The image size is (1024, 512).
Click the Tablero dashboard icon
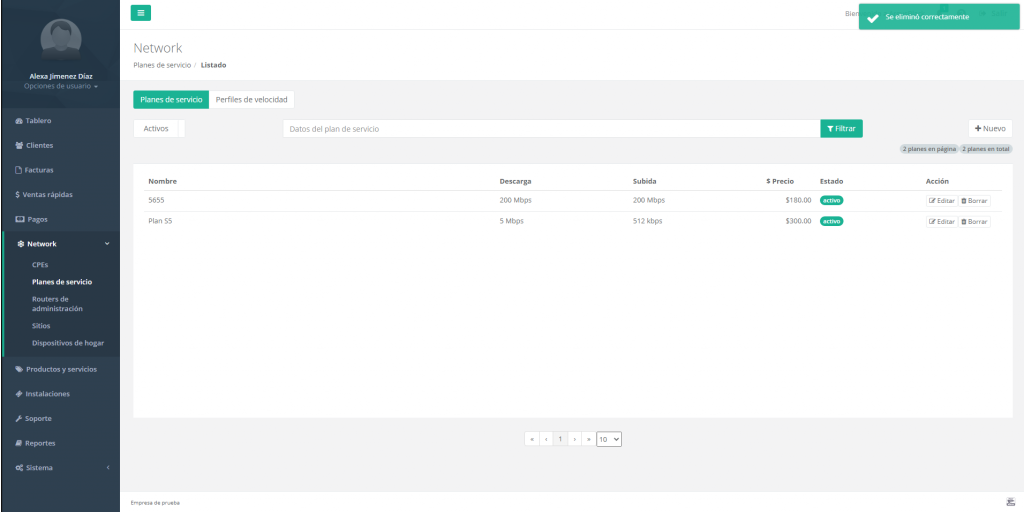[19, 121]
